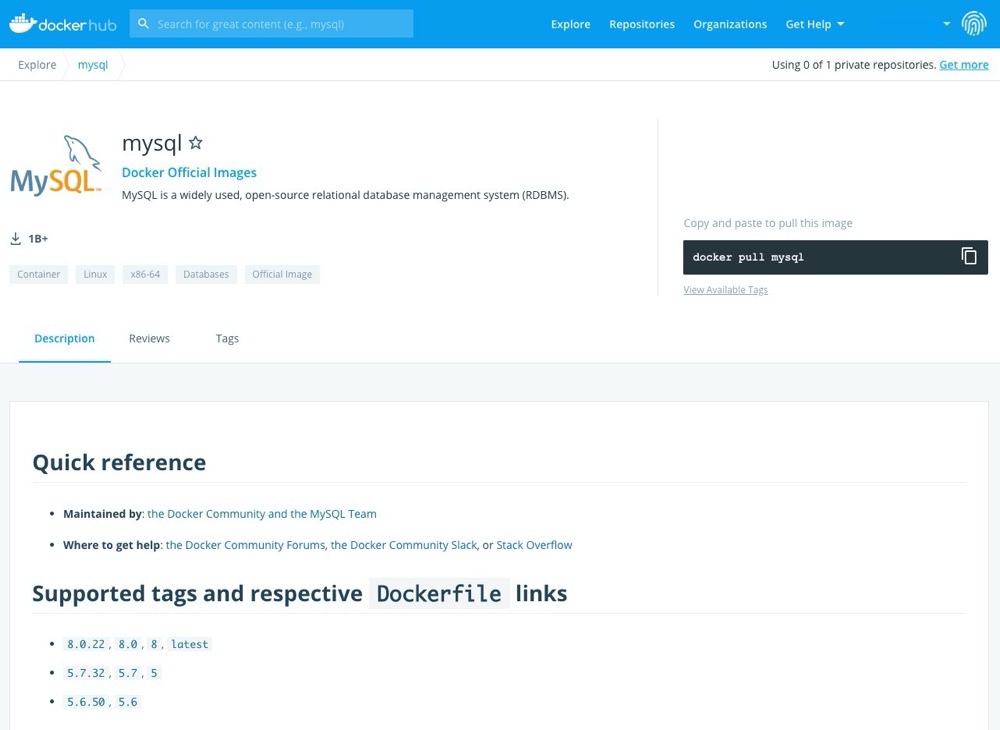Open the Docker Official Images link
Image resolution: width=1000 pixels, height=730 pixels.
click(189, 173)
